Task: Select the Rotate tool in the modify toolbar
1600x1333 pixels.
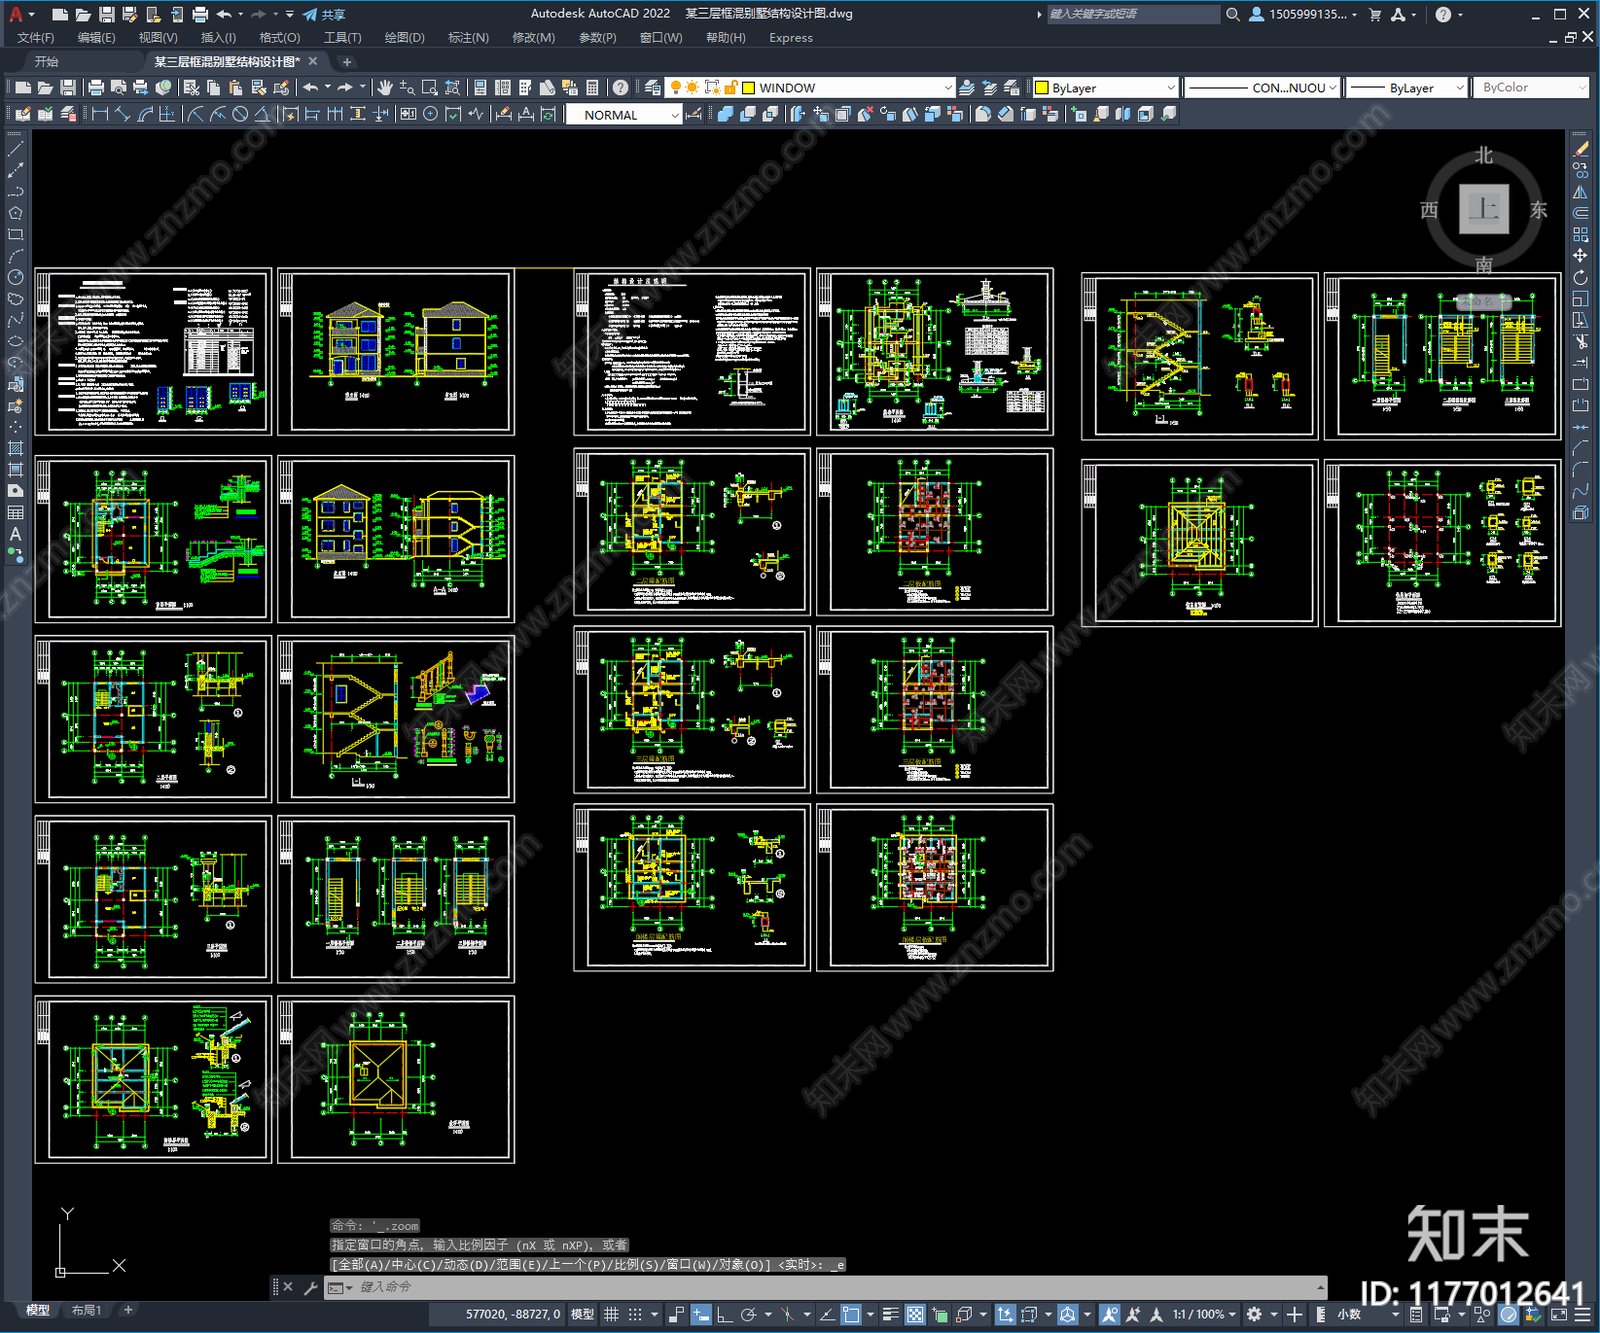Action: (x=1581, y=277)
